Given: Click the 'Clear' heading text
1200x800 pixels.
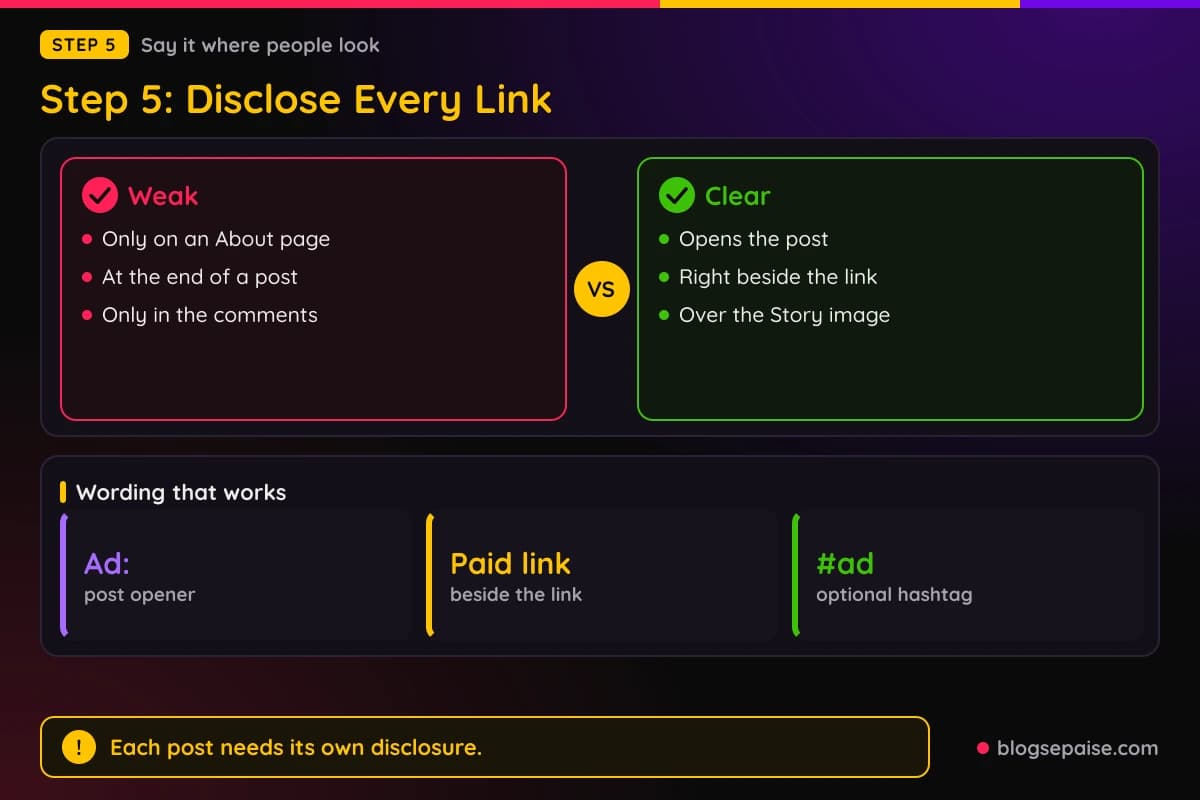Looking at the screenshot, I should tap(738, 196).
